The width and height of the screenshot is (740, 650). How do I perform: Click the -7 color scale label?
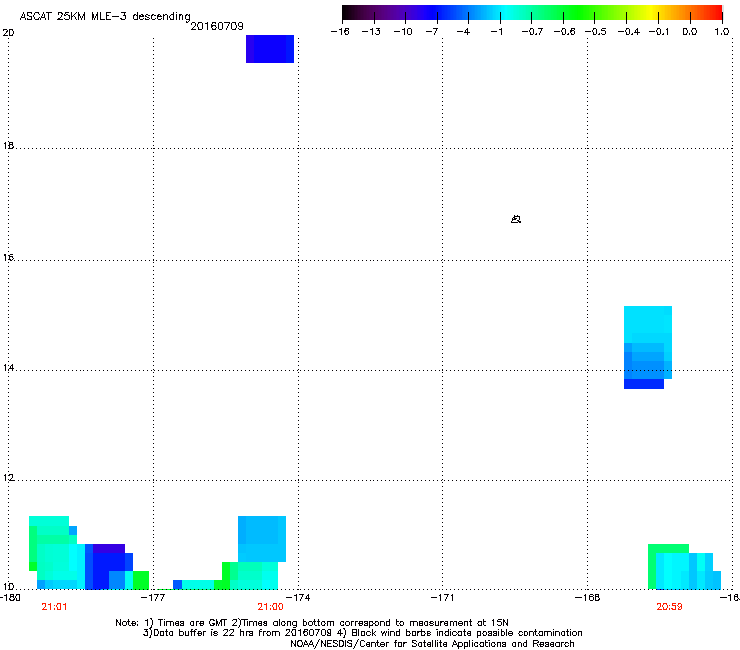(x=432, y=32)
